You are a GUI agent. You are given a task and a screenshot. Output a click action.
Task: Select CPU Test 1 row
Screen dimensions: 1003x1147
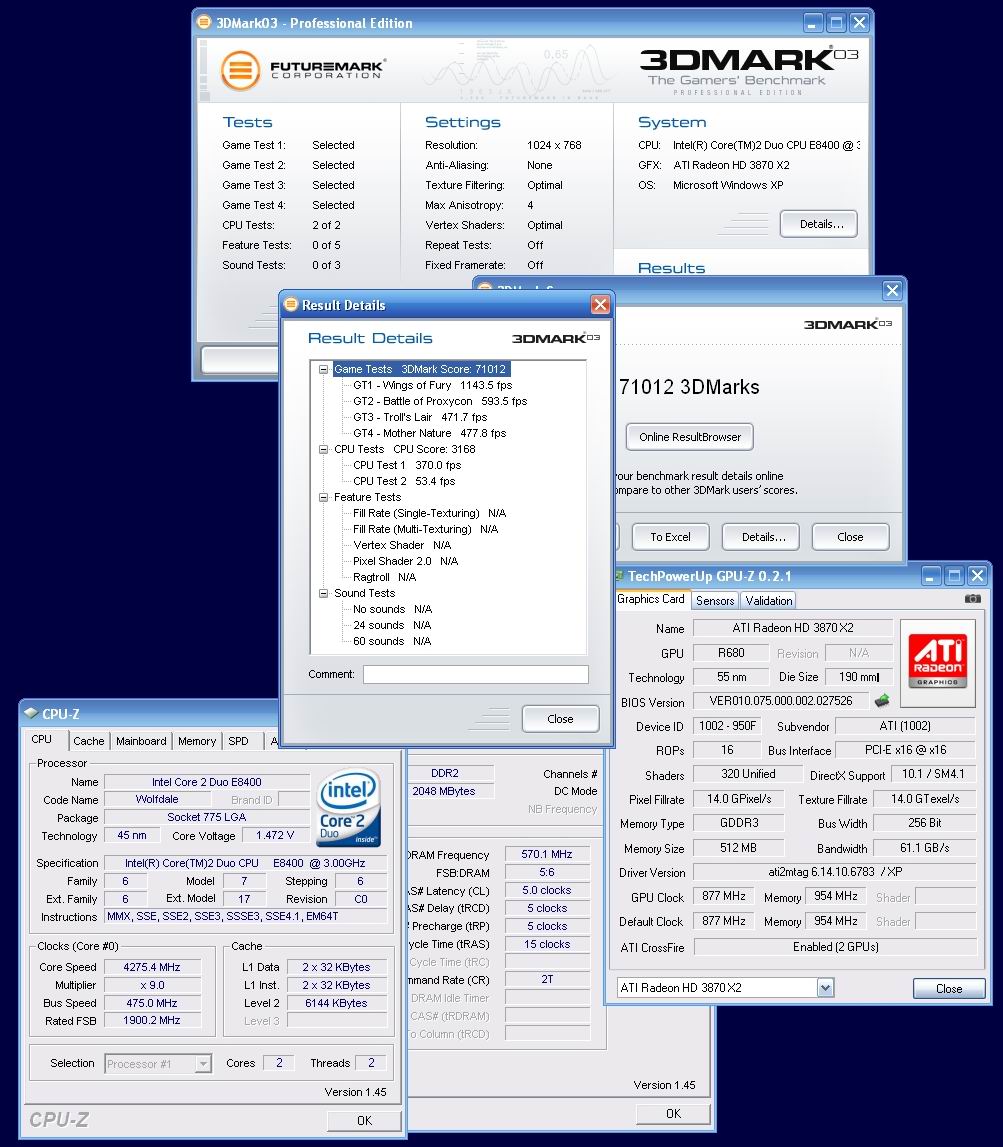click(x=407, y=465)
